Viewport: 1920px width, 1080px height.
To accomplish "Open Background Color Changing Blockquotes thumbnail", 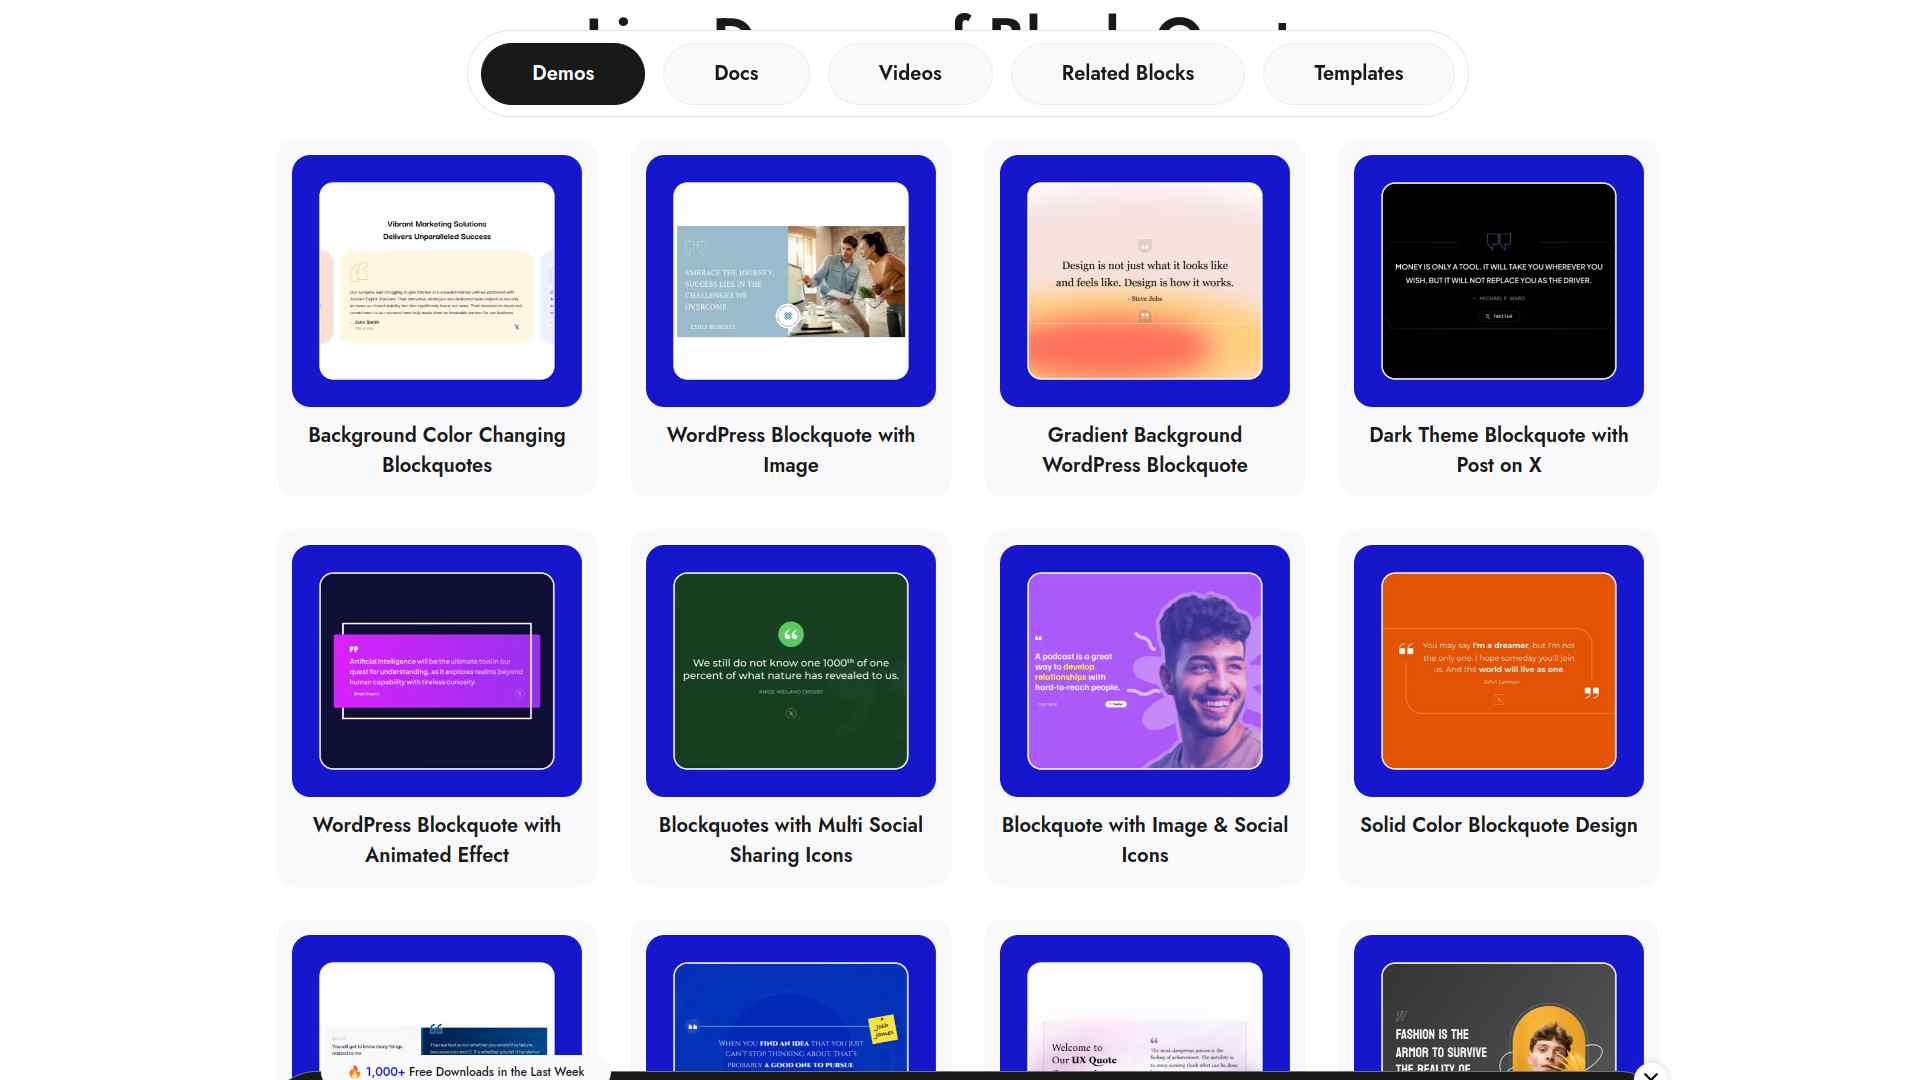I will pos(437,281).
